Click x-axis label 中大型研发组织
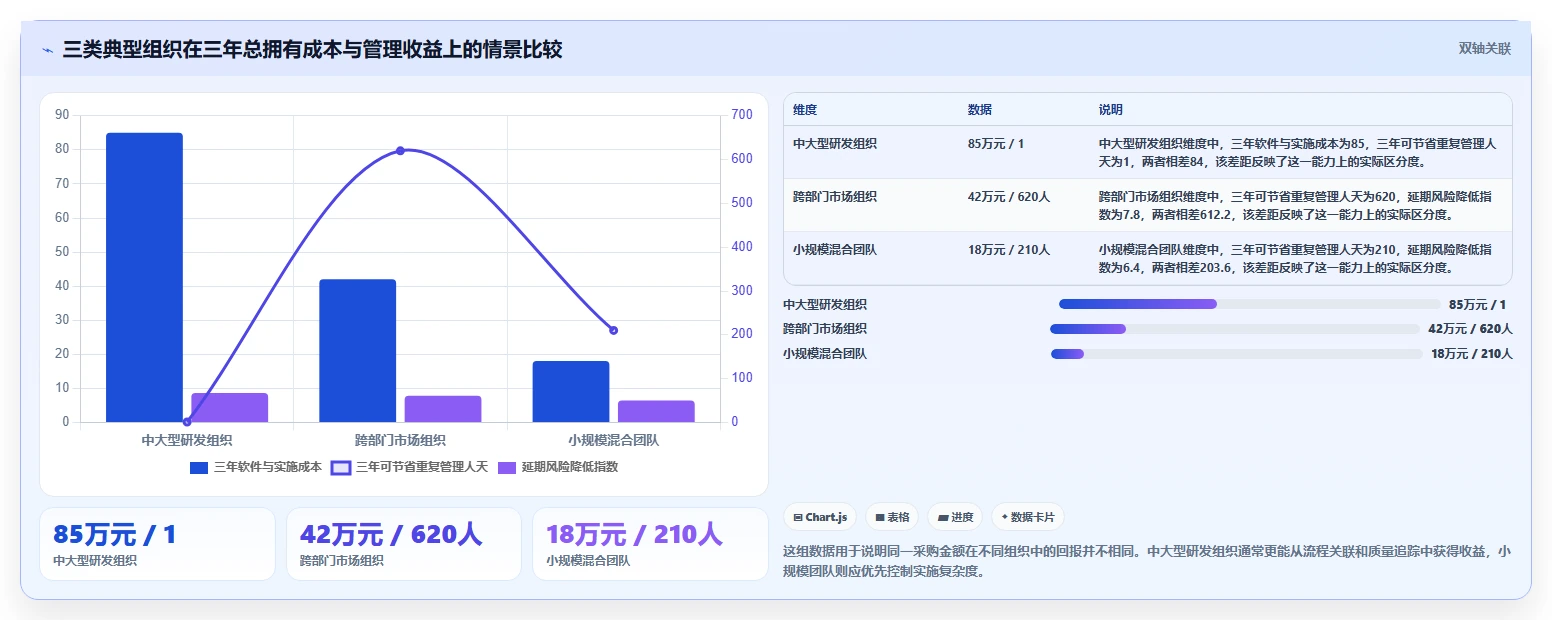 (187, 440)
